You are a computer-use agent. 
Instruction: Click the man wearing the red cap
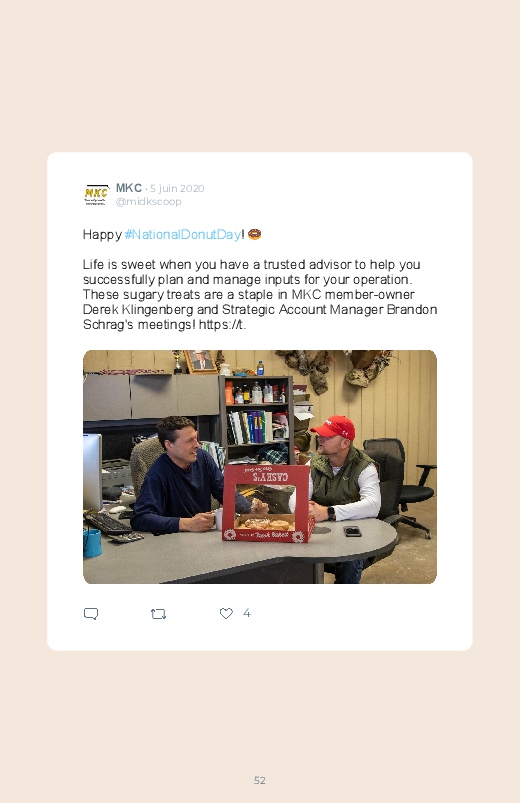[x=344, y=476]
